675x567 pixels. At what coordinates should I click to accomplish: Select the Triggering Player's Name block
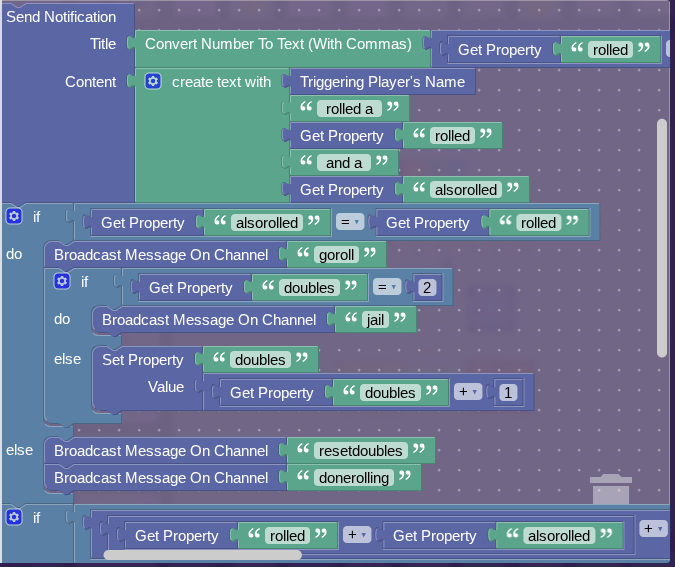(381, 82)
